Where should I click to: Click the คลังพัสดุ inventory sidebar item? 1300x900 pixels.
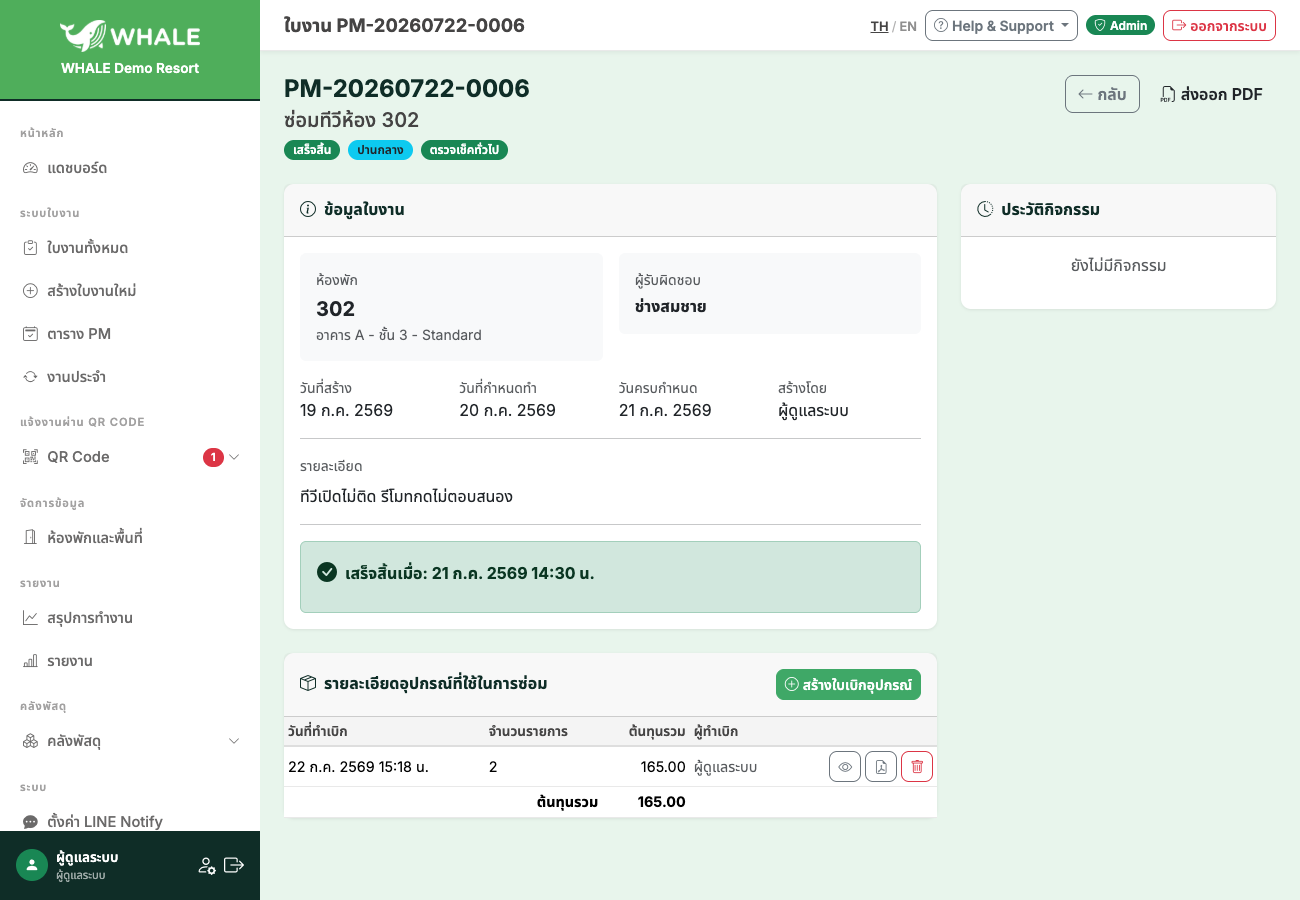[x=130, y=741]
